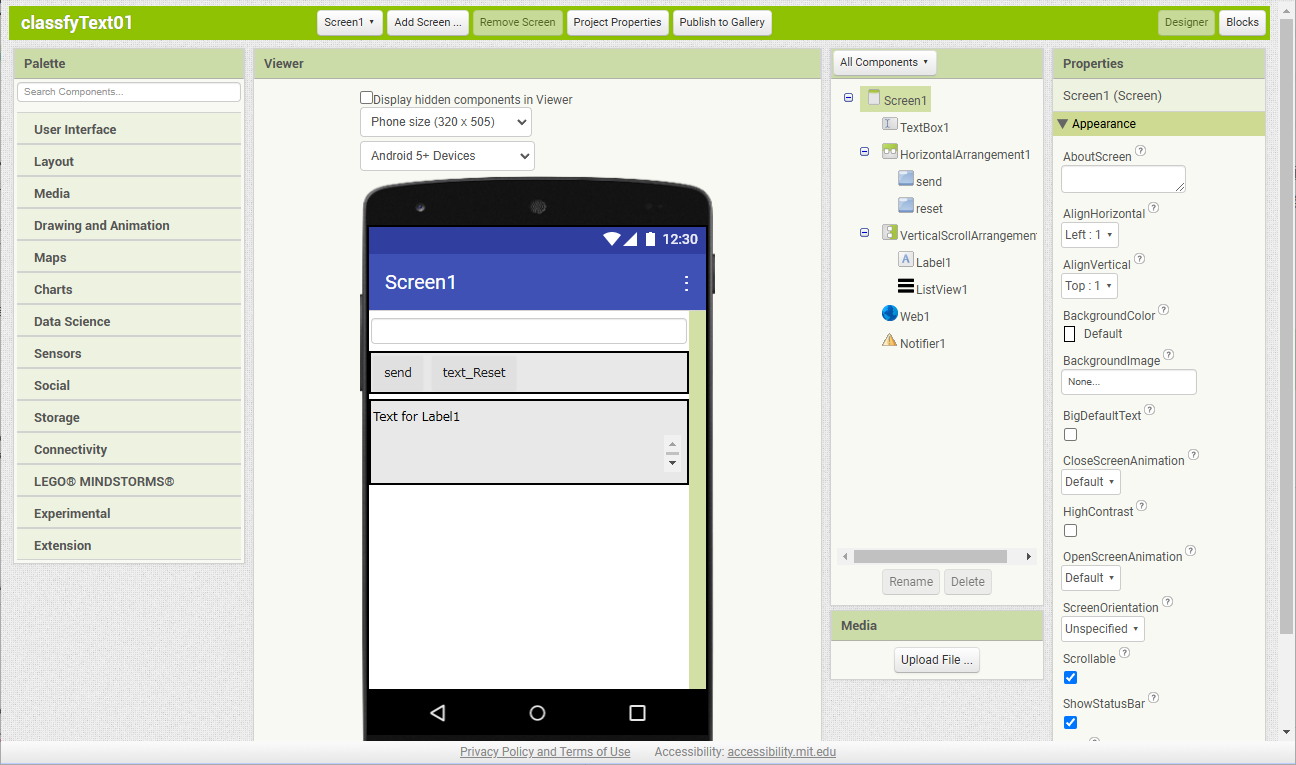1296x765 pixels.
Task: Open the Screen1 screen selector dropdown
Action: tap(350, 22)
